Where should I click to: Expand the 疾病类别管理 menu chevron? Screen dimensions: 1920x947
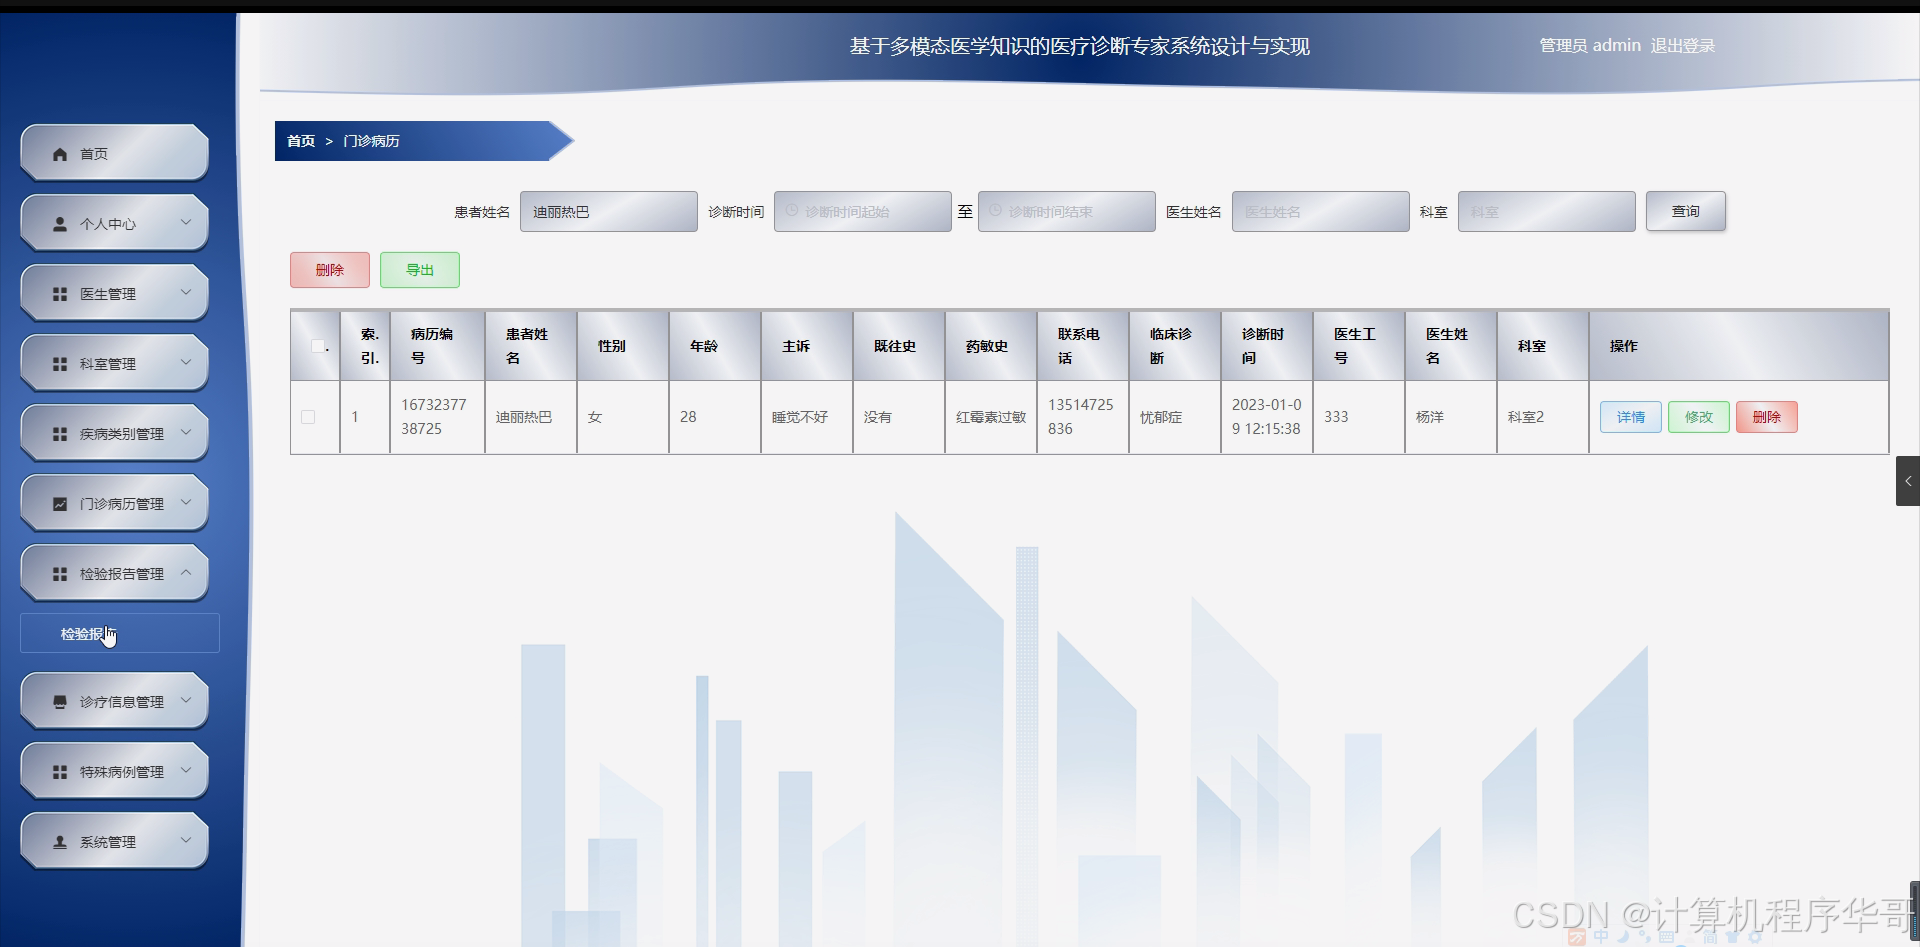[x=186, y=432]
